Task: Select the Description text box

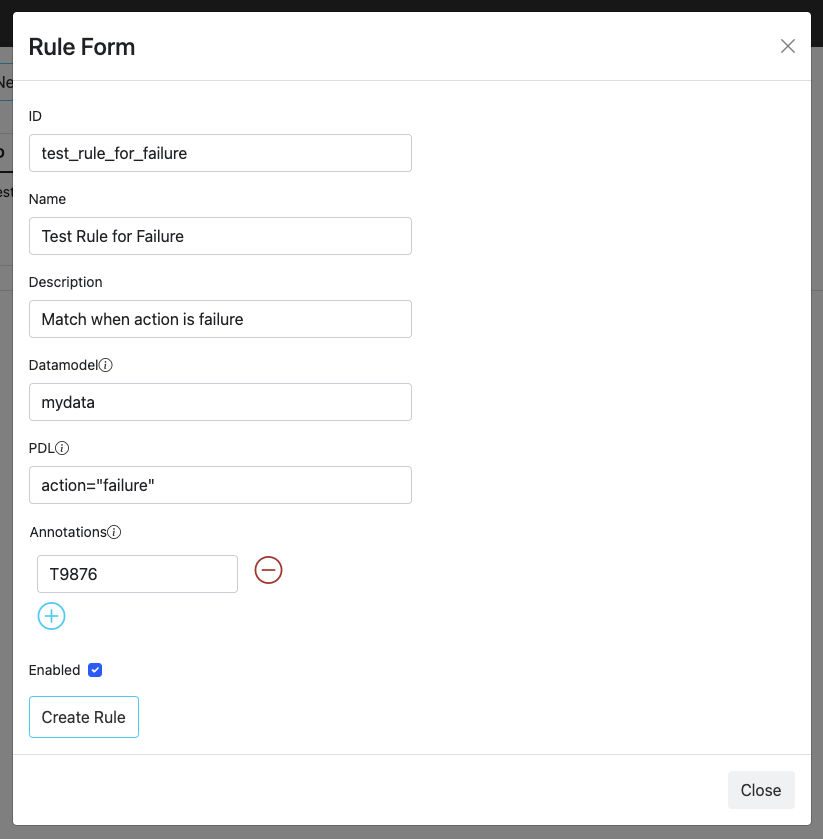Action: (220, 318)
